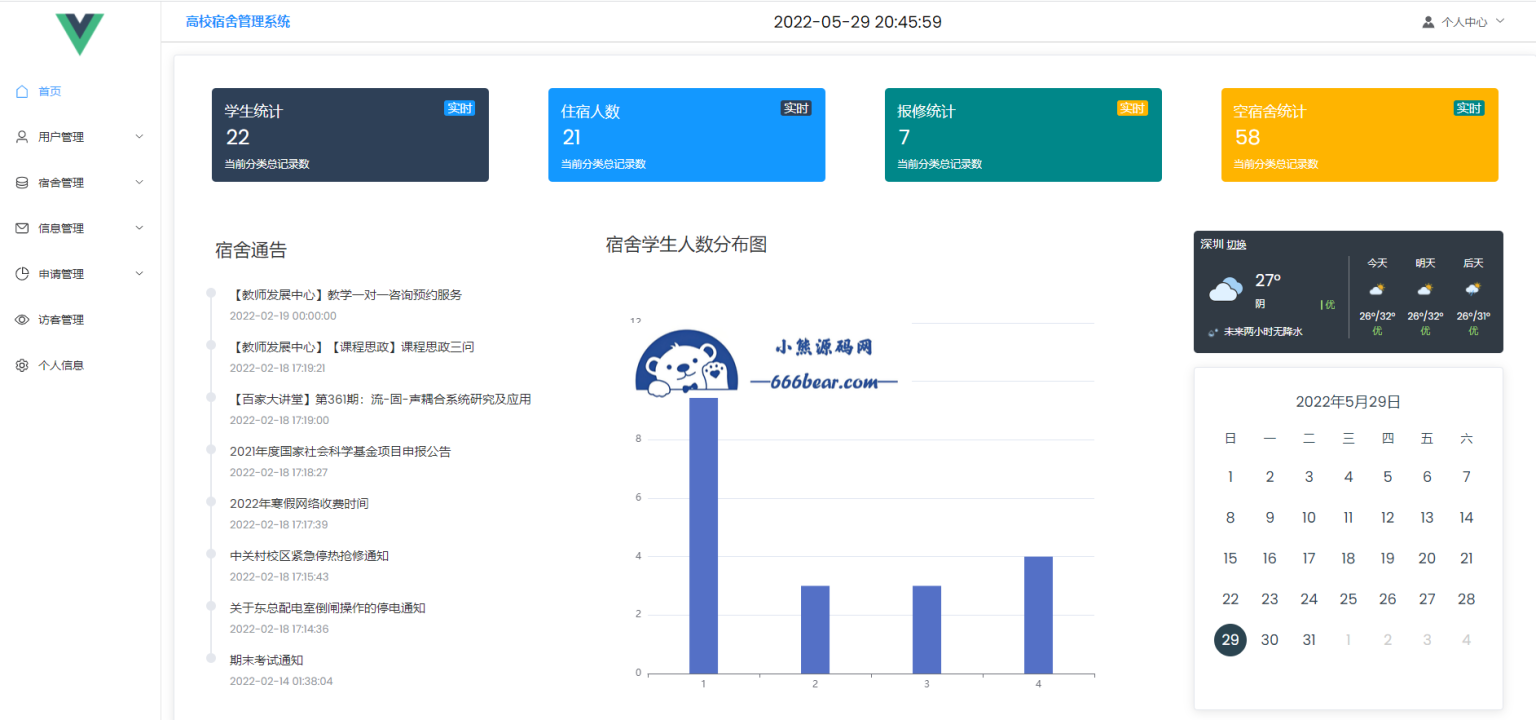This screenshot has width=1536, height=720.
Task: Click the database icon beside 宿舍管理
Action: click(x=21, y=182)
